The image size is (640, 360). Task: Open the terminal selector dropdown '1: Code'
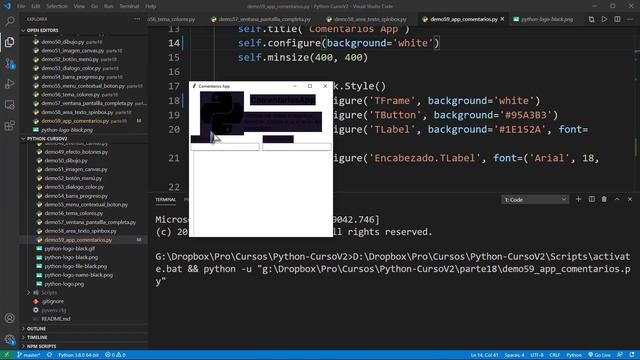pyautogui.click(x=535, y=200)
